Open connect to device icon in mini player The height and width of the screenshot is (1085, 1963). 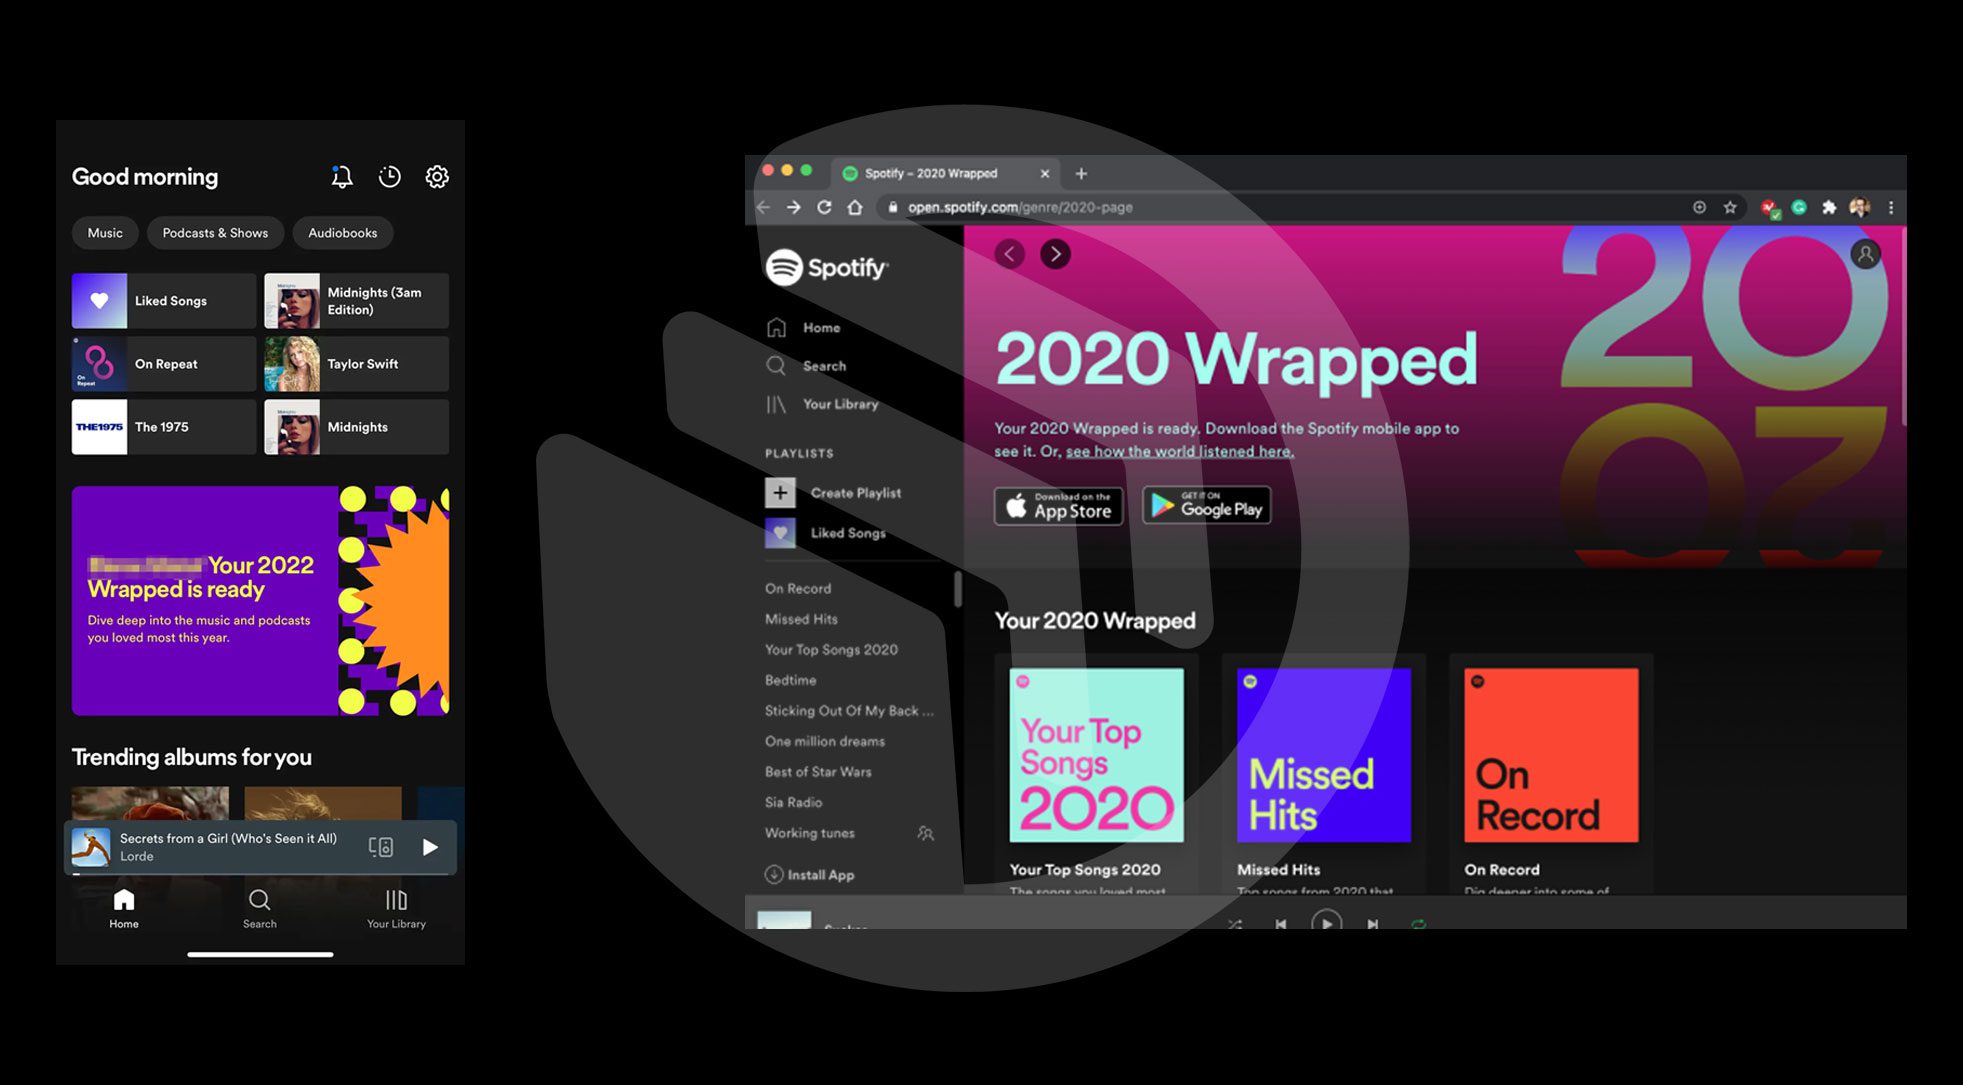point(381,847)
